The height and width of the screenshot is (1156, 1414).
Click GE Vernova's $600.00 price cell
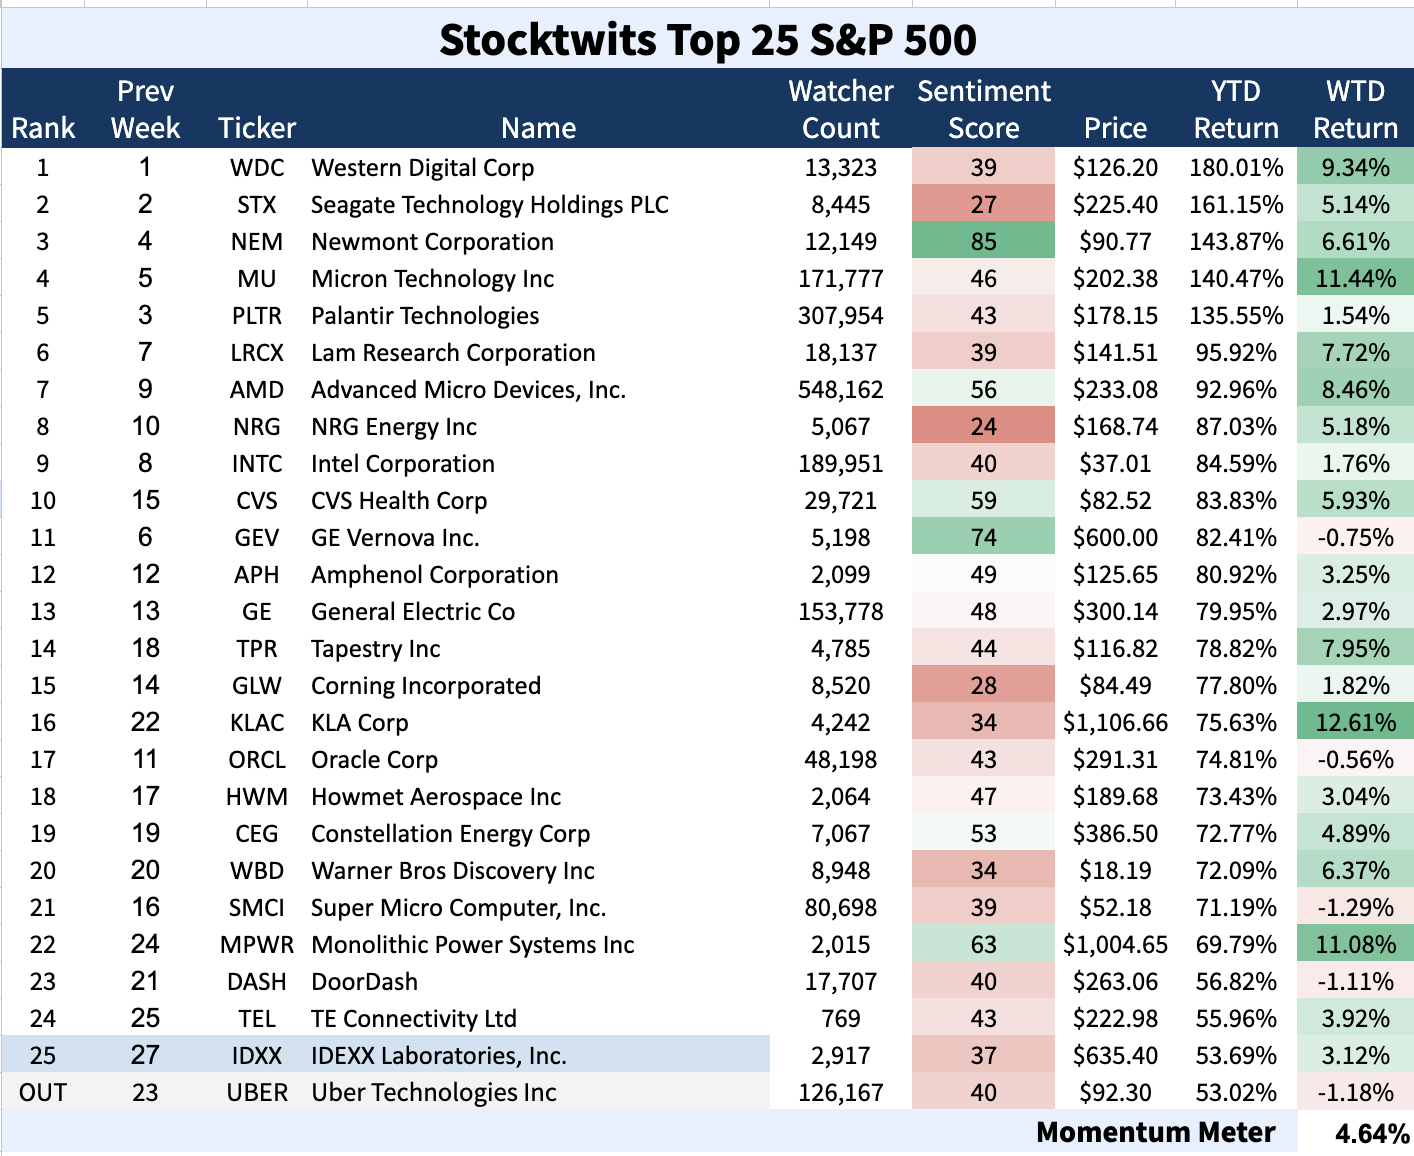[x=1115, y=538]
